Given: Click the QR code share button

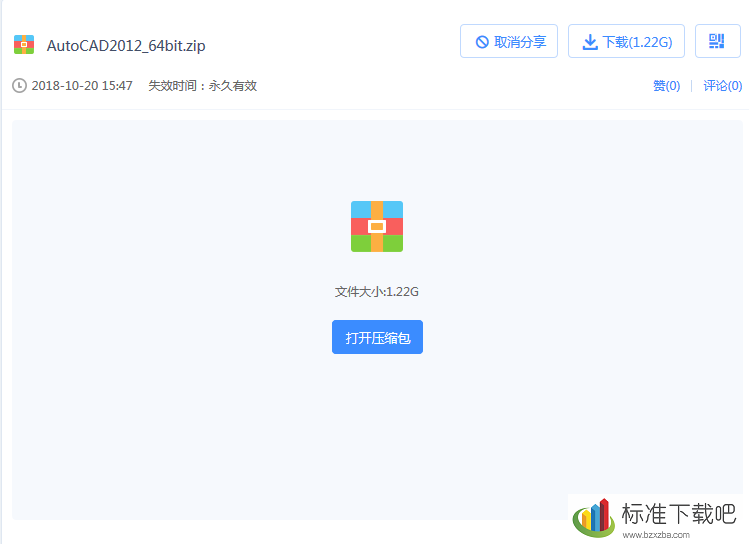Looking at the screenshot, I should pyautogui.click(x=717, y=41).
